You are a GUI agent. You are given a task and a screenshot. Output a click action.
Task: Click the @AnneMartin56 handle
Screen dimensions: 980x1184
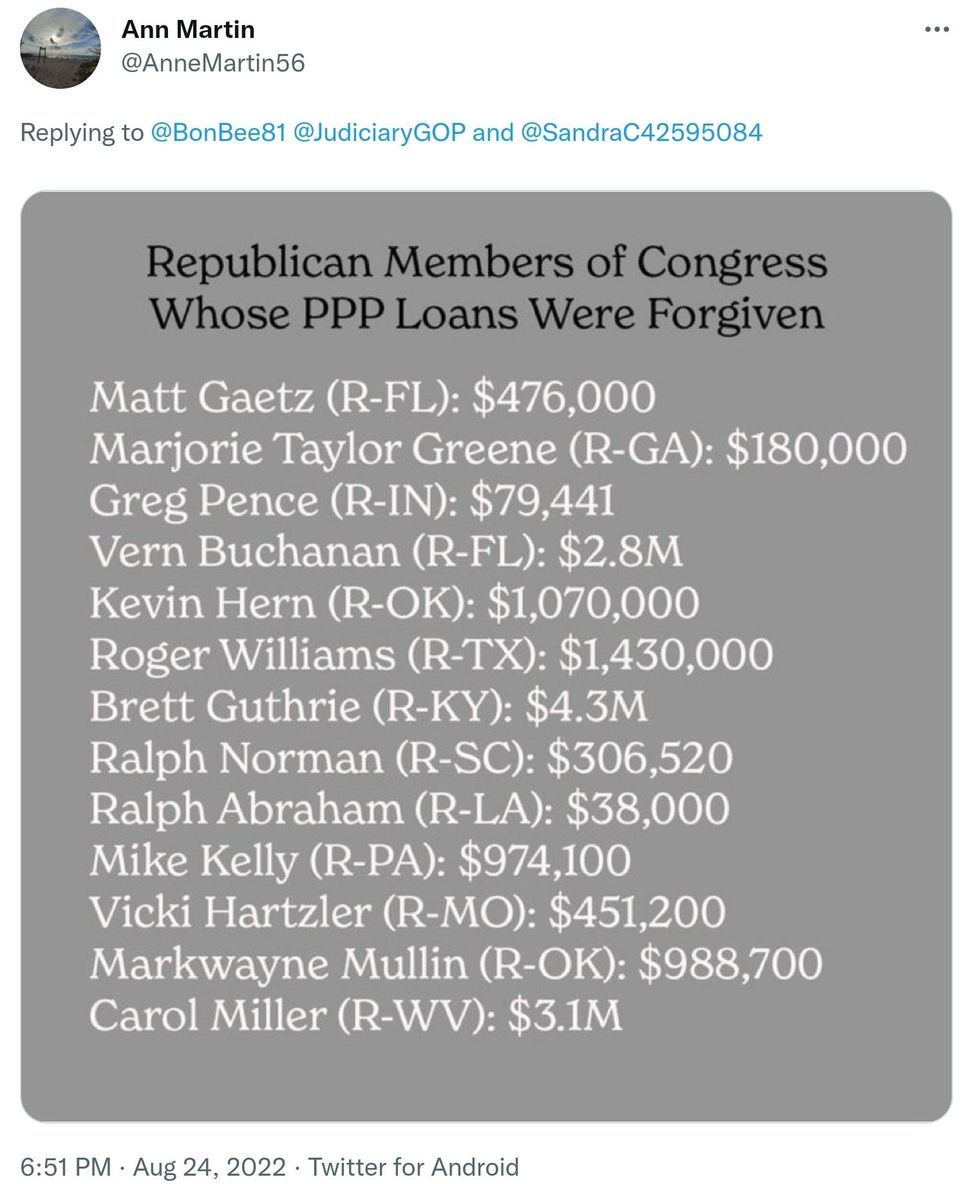click(213, 63)
